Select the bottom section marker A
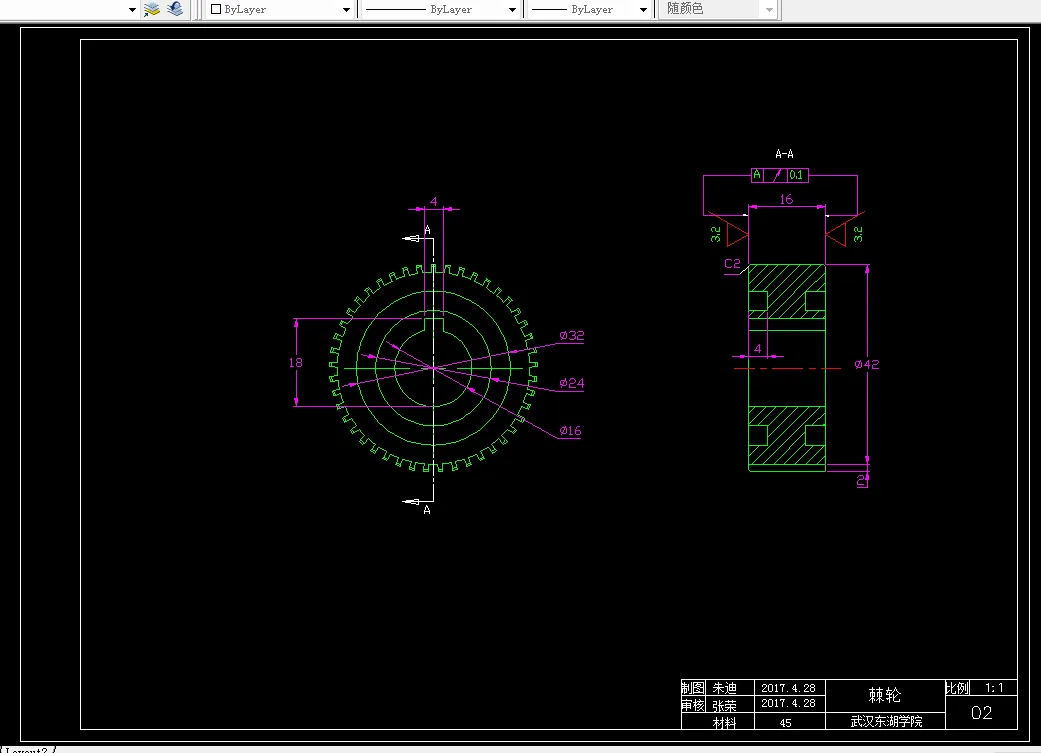The height and width of the screenshot is (753, 1041). tap(427, 510)
